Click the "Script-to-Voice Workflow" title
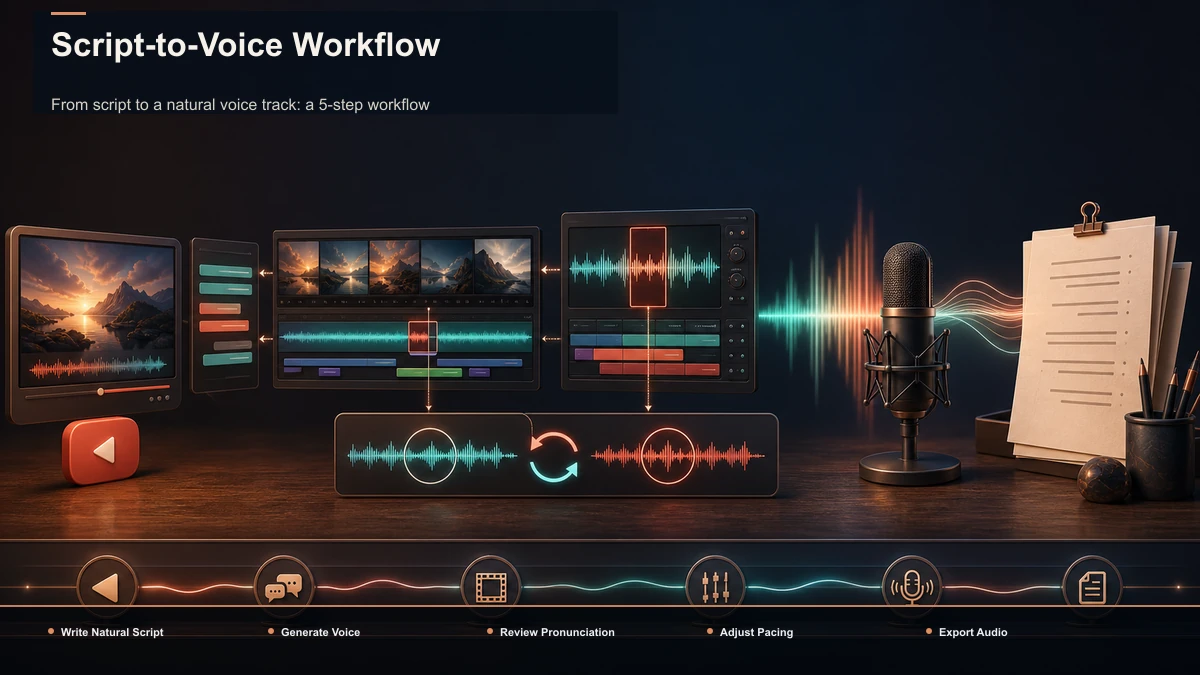Image resolution: width=1200 pixels, height=675 pixels. [245, 45]
